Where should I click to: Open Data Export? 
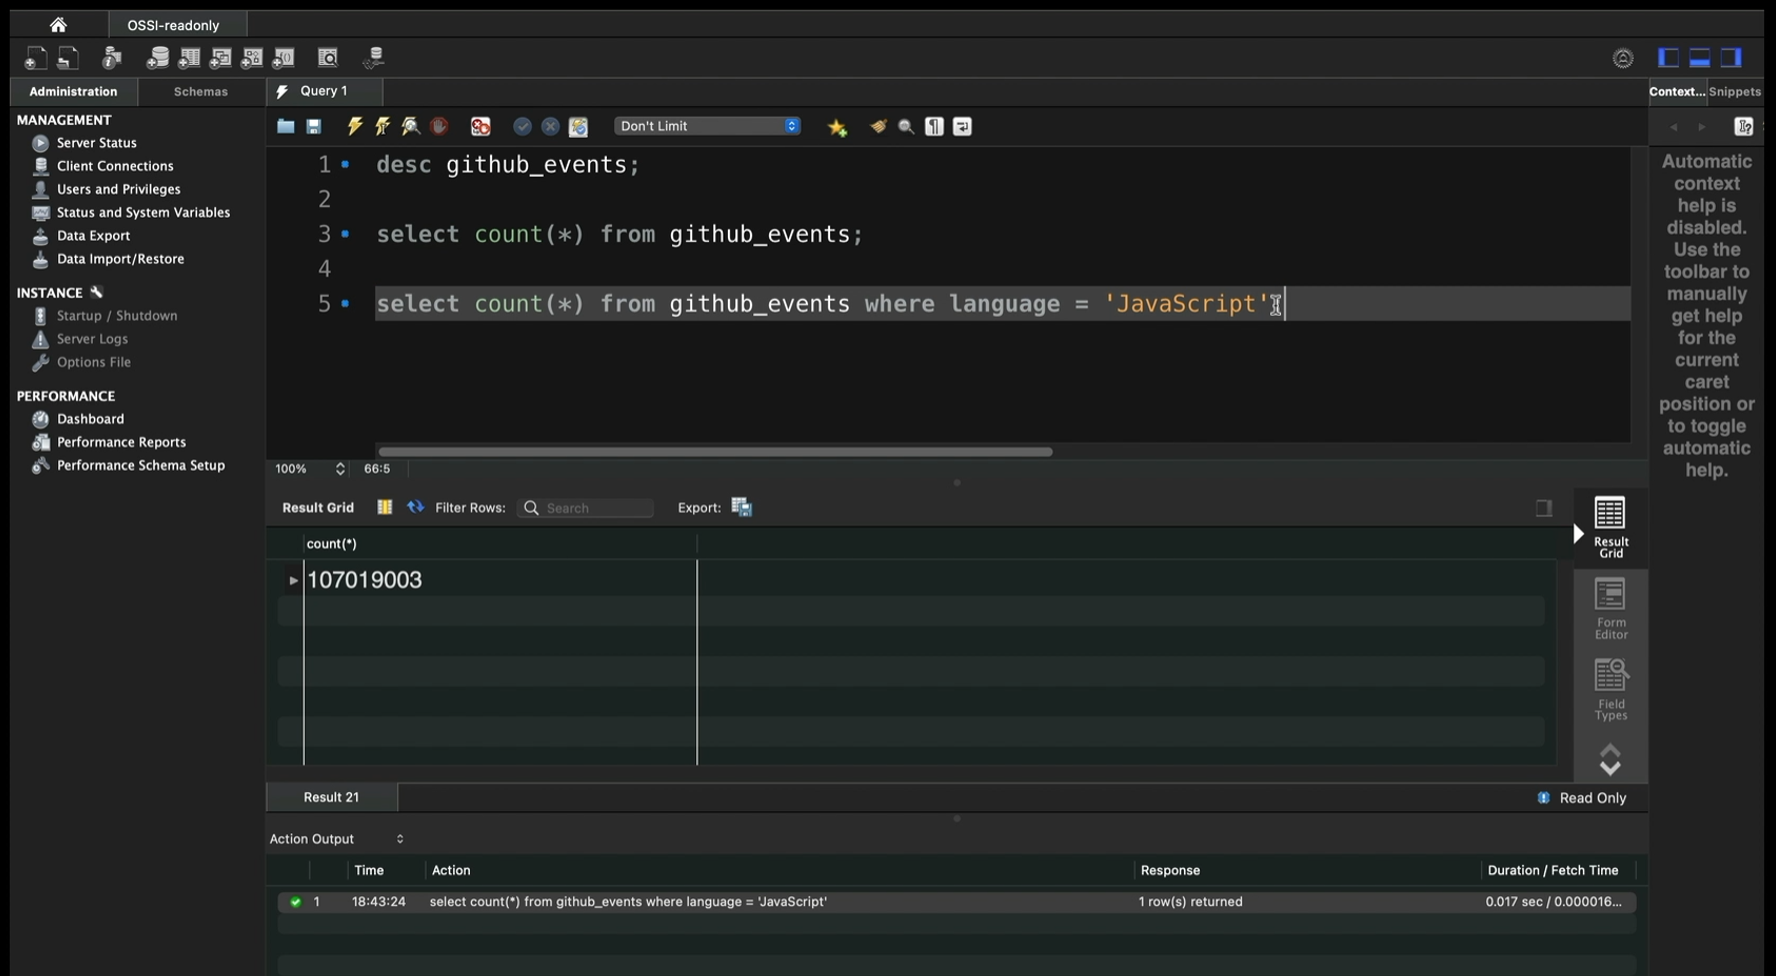point(93,236)
